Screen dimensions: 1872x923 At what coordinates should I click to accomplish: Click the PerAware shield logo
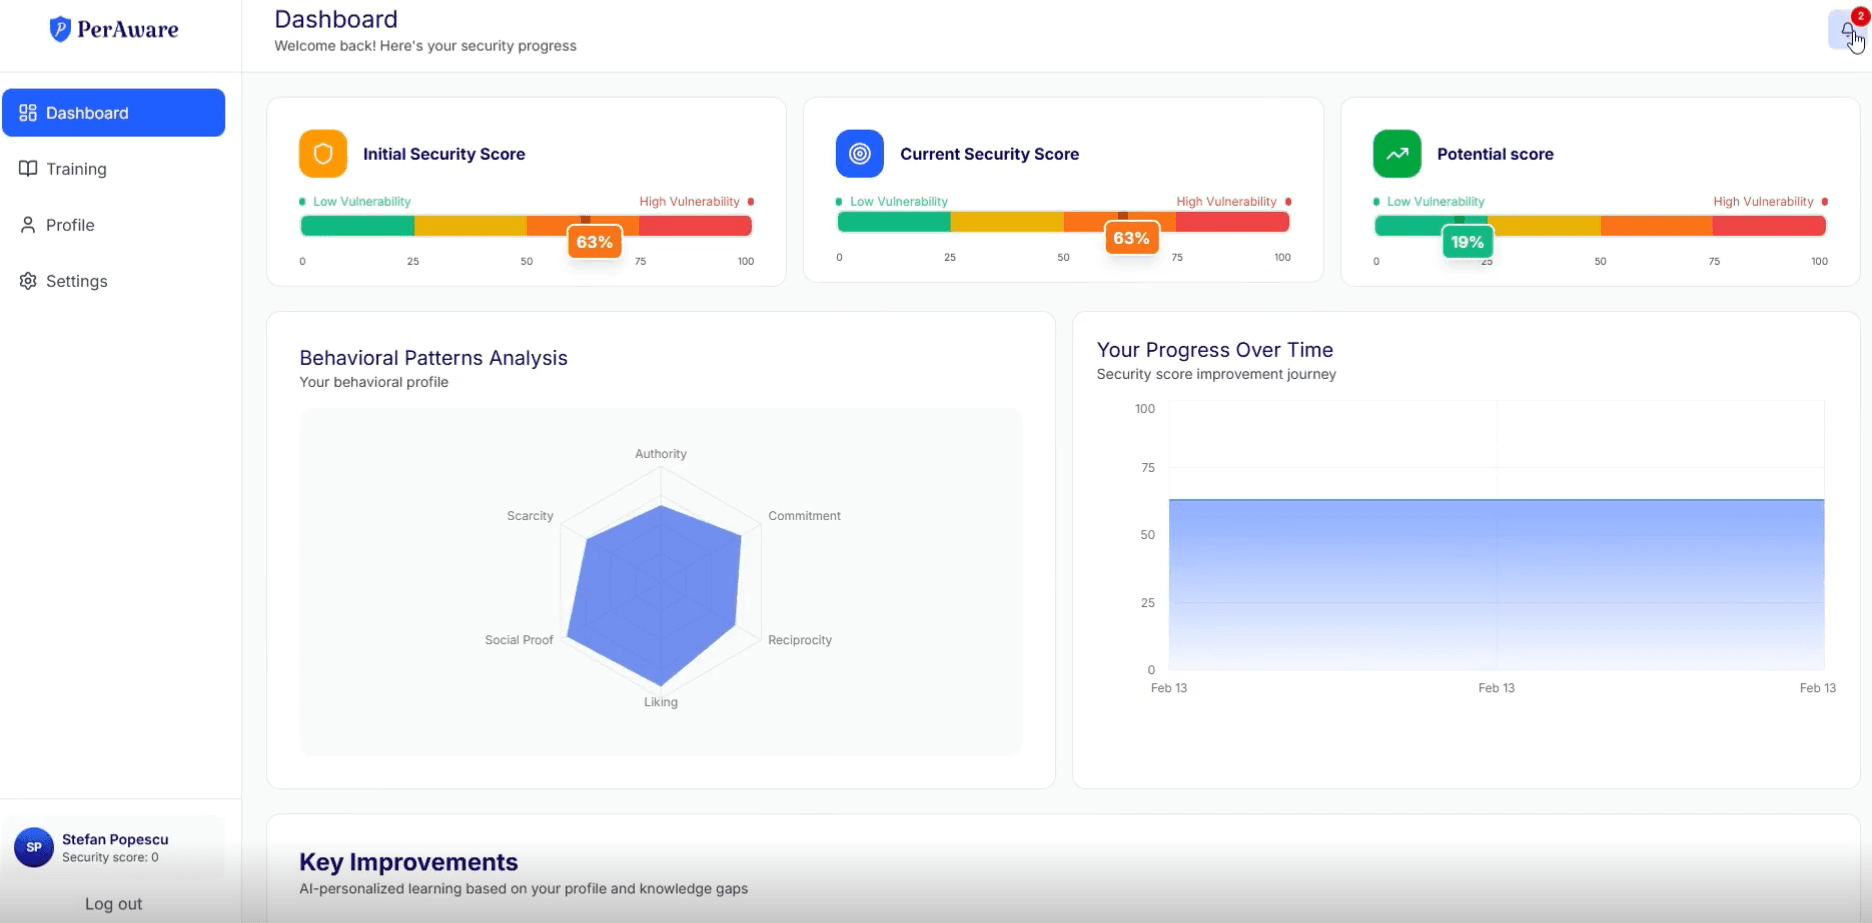point(60,29)
